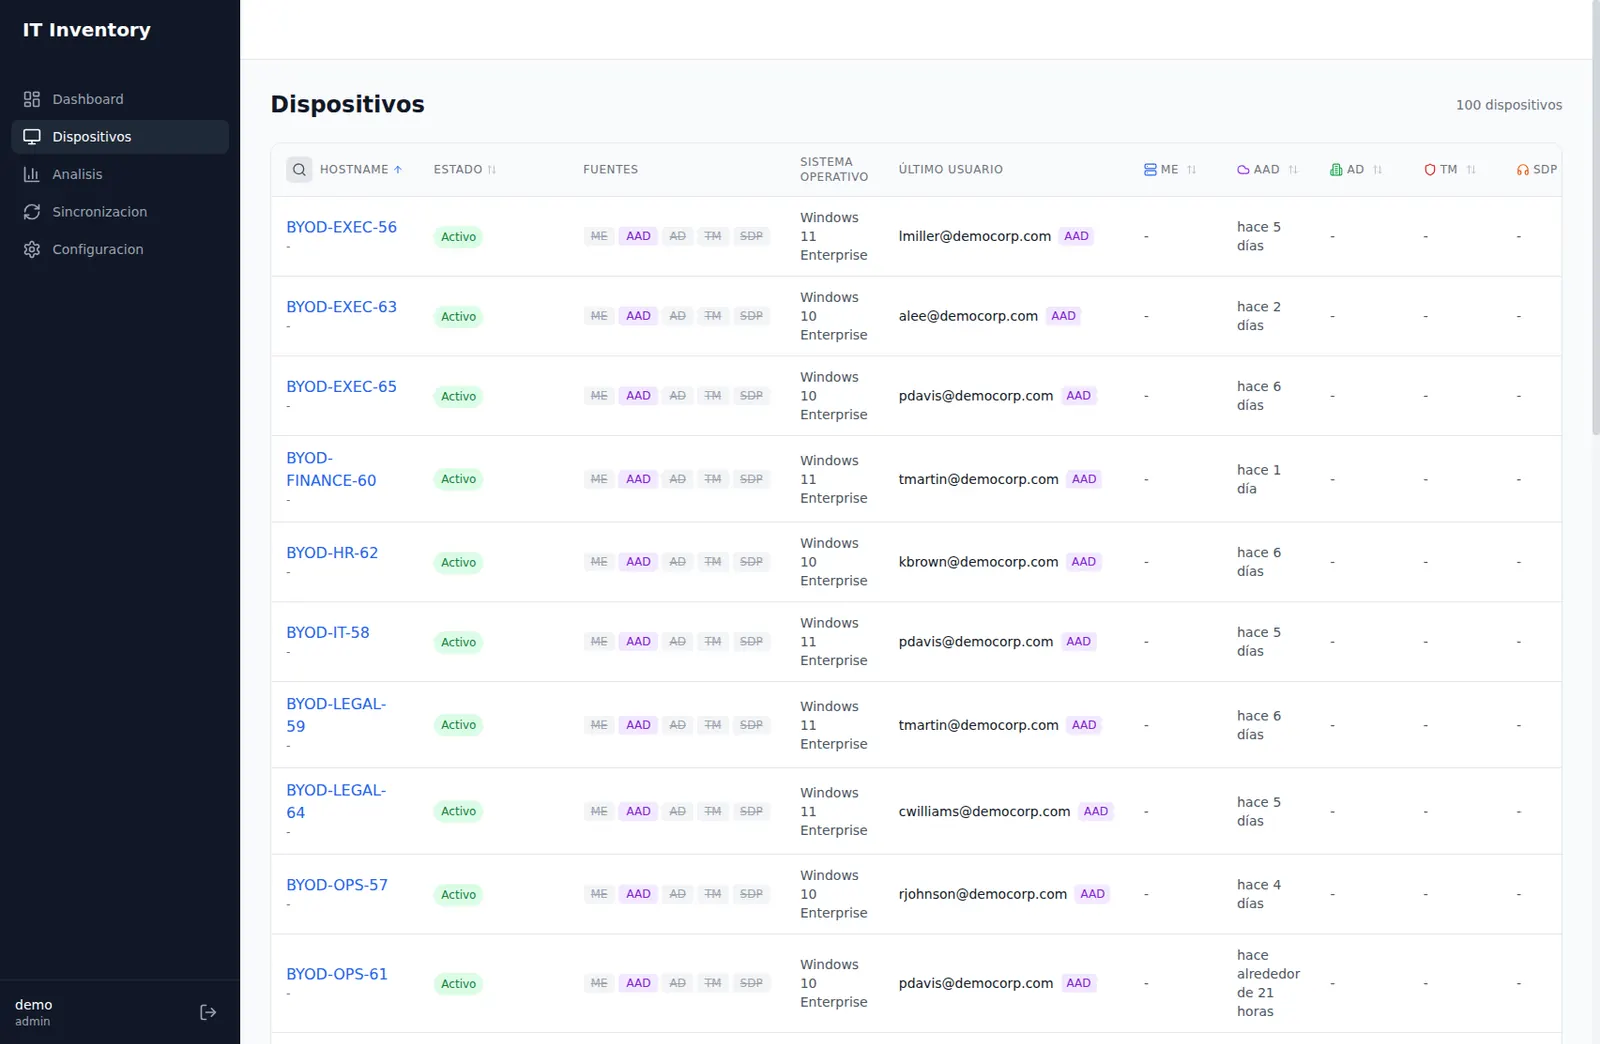
Task: Click the Configuracion gear icon
Action: point(32,249)
